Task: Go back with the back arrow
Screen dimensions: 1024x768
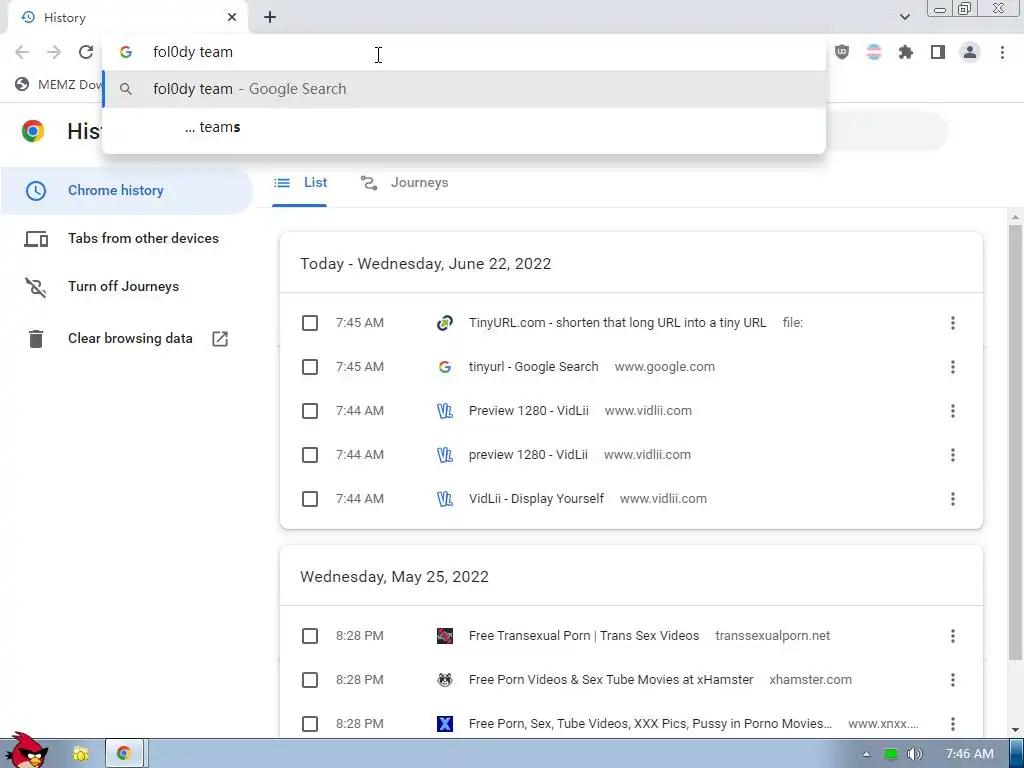Action: coord(22,52)
